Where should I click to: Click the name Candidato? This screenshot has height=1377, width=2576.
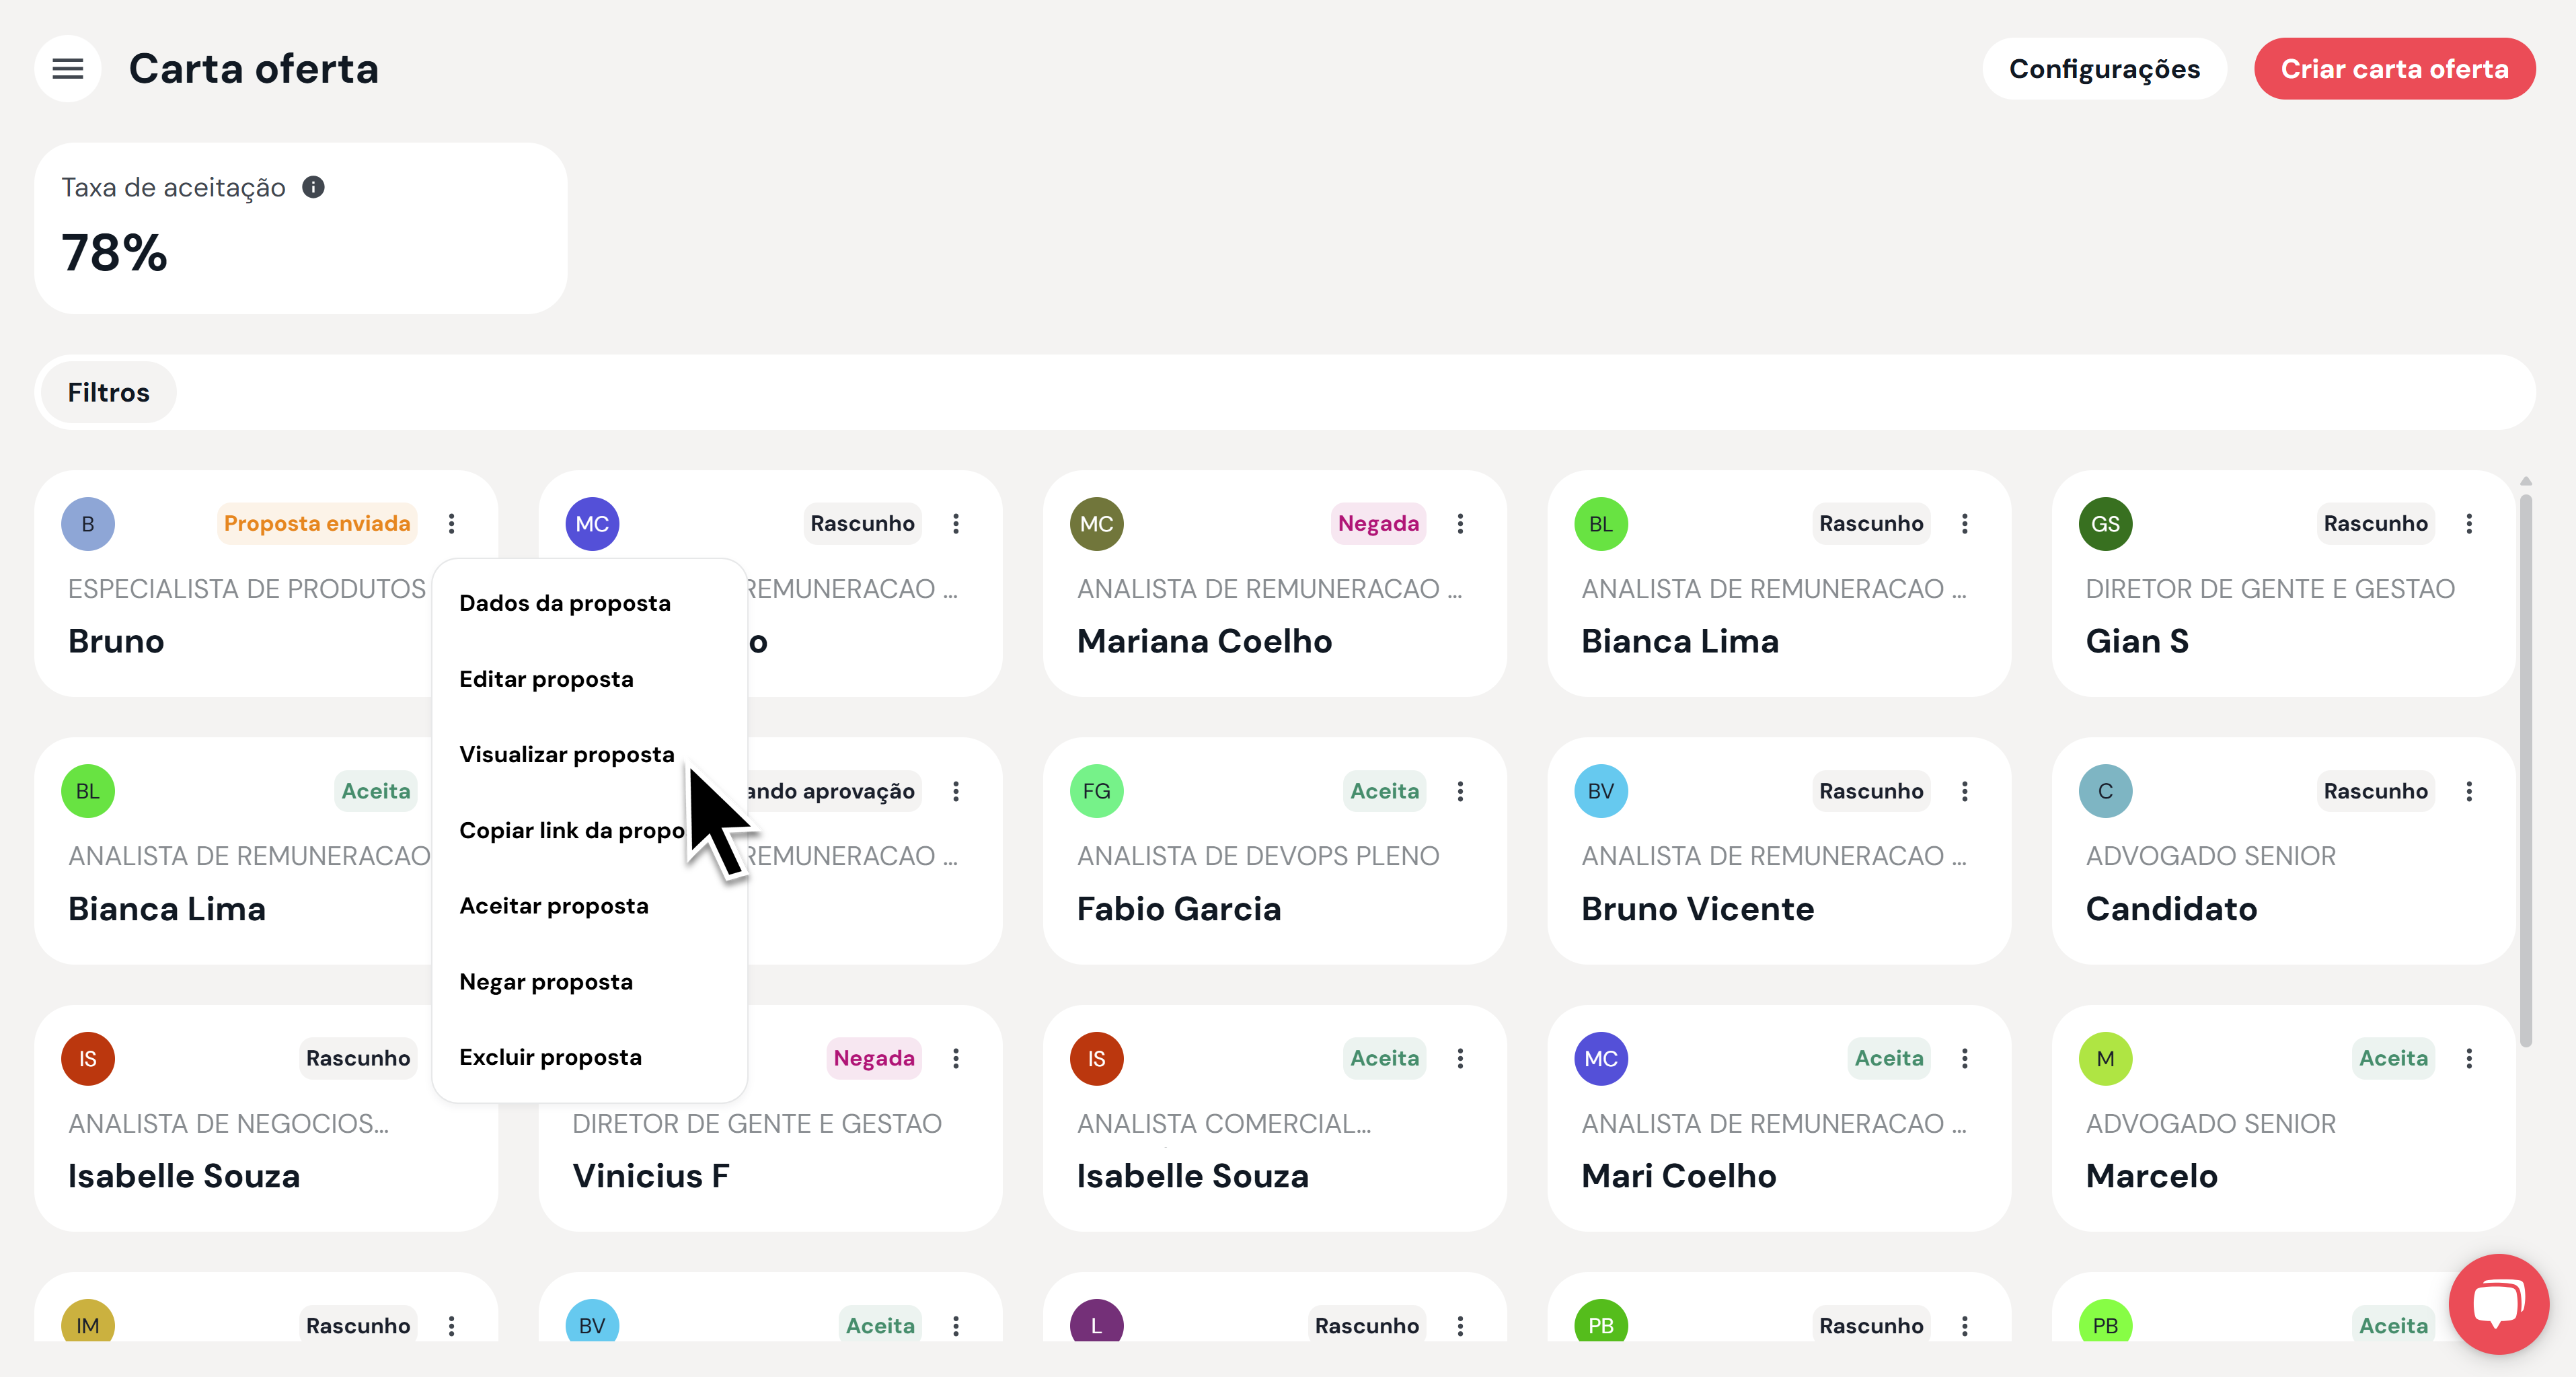(x=2171, y=909)
